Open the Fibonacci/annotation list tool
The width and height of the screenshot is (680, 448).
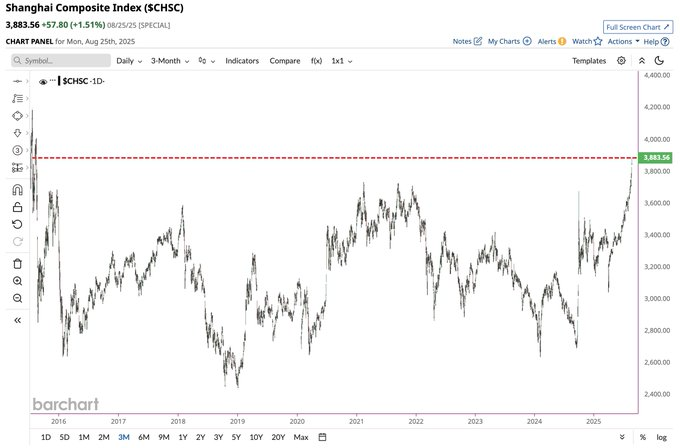(x=17, y=98)
